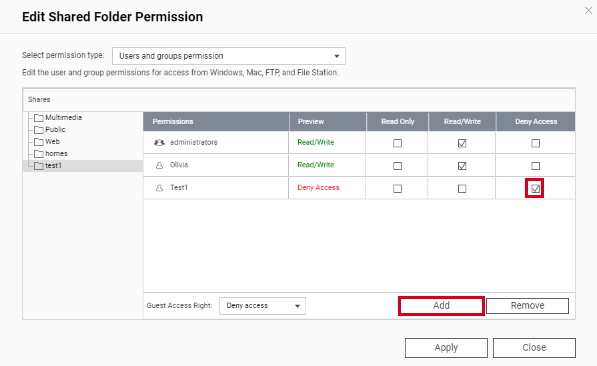Screen dimensions: 597x366
Task: Click the Remove button
Action: coord(527,306)
